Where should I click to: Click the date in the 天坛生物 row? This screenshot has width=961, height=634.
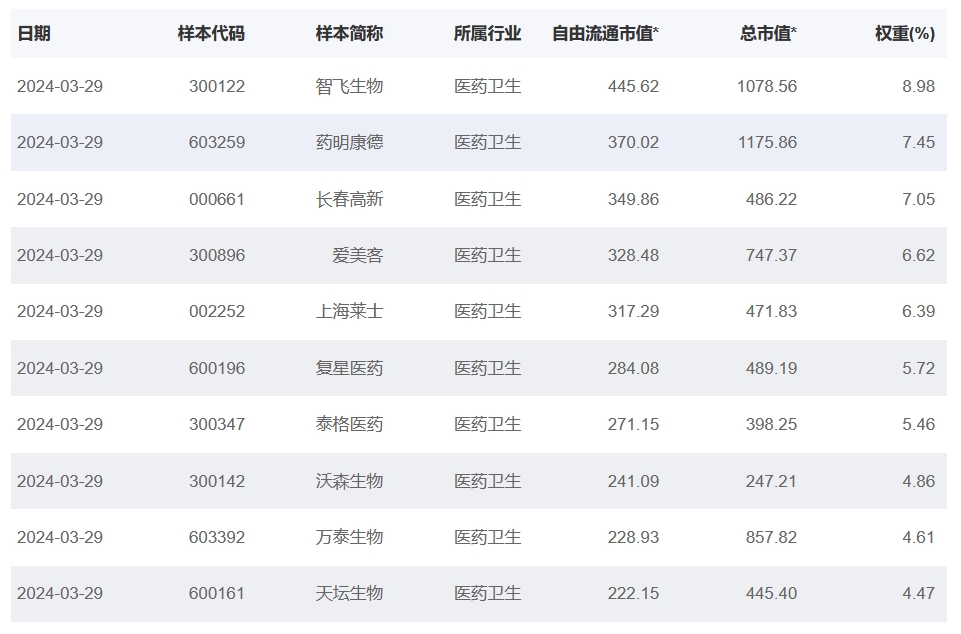[60, 594]
